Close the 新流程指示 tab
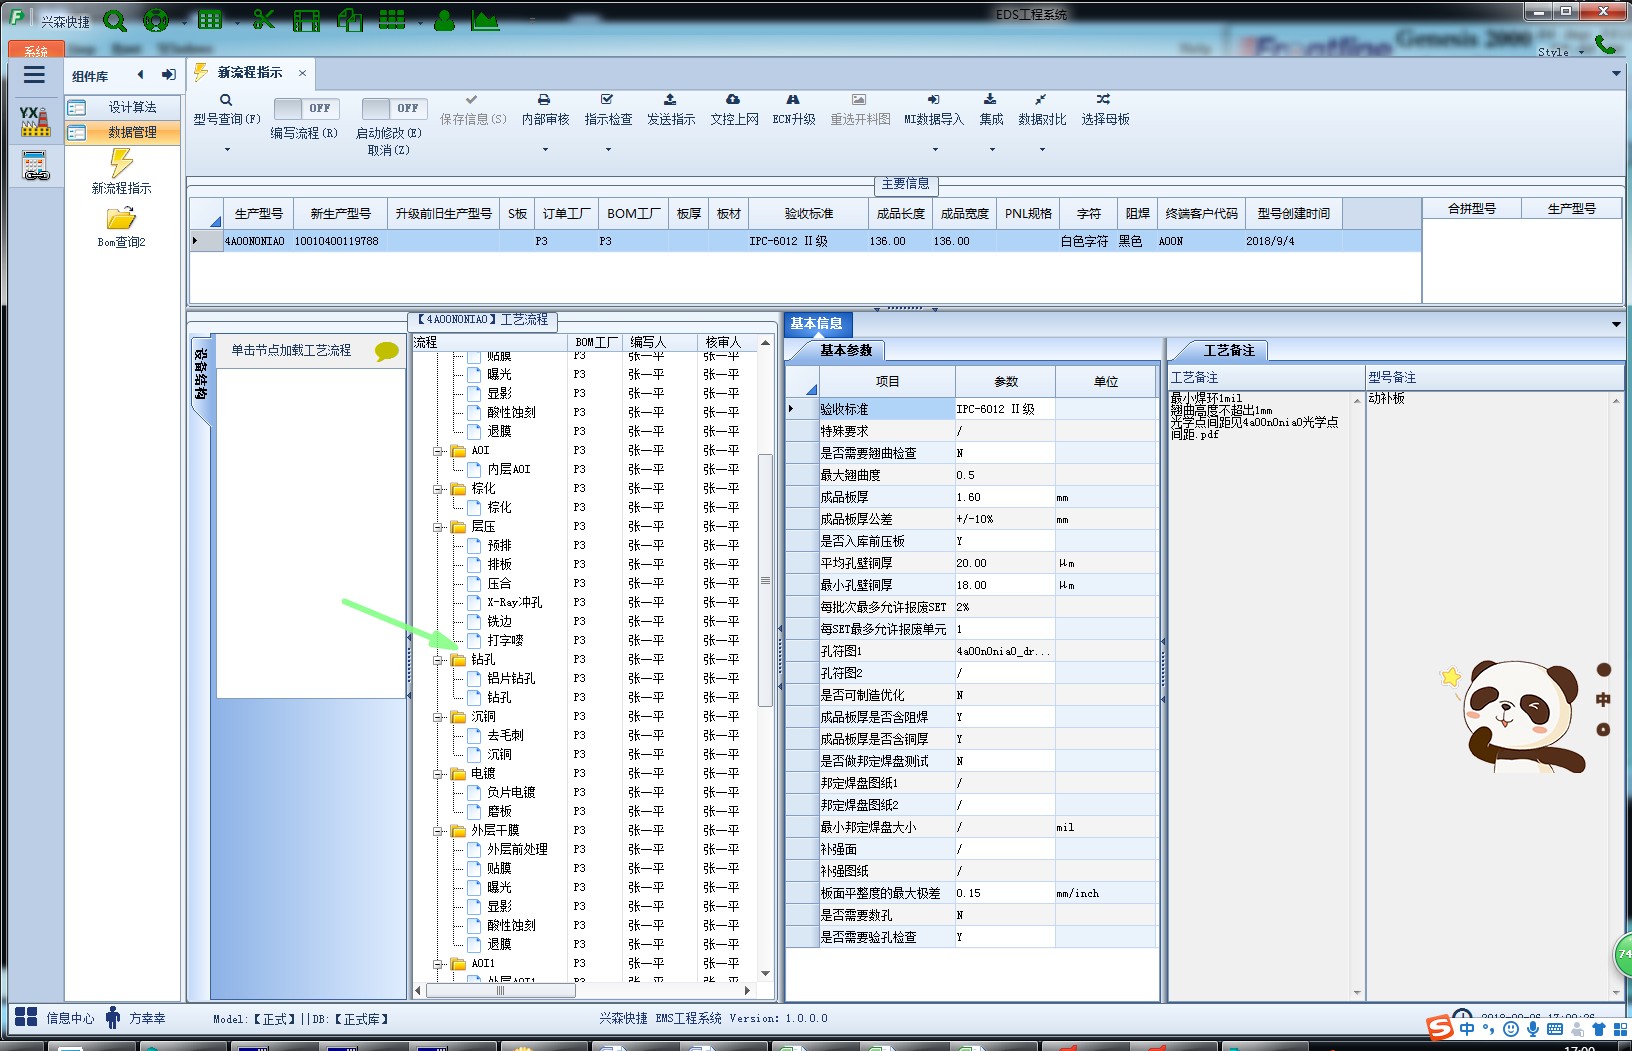Viewport: 1632px width, 1051px height. tap(301, 73)
